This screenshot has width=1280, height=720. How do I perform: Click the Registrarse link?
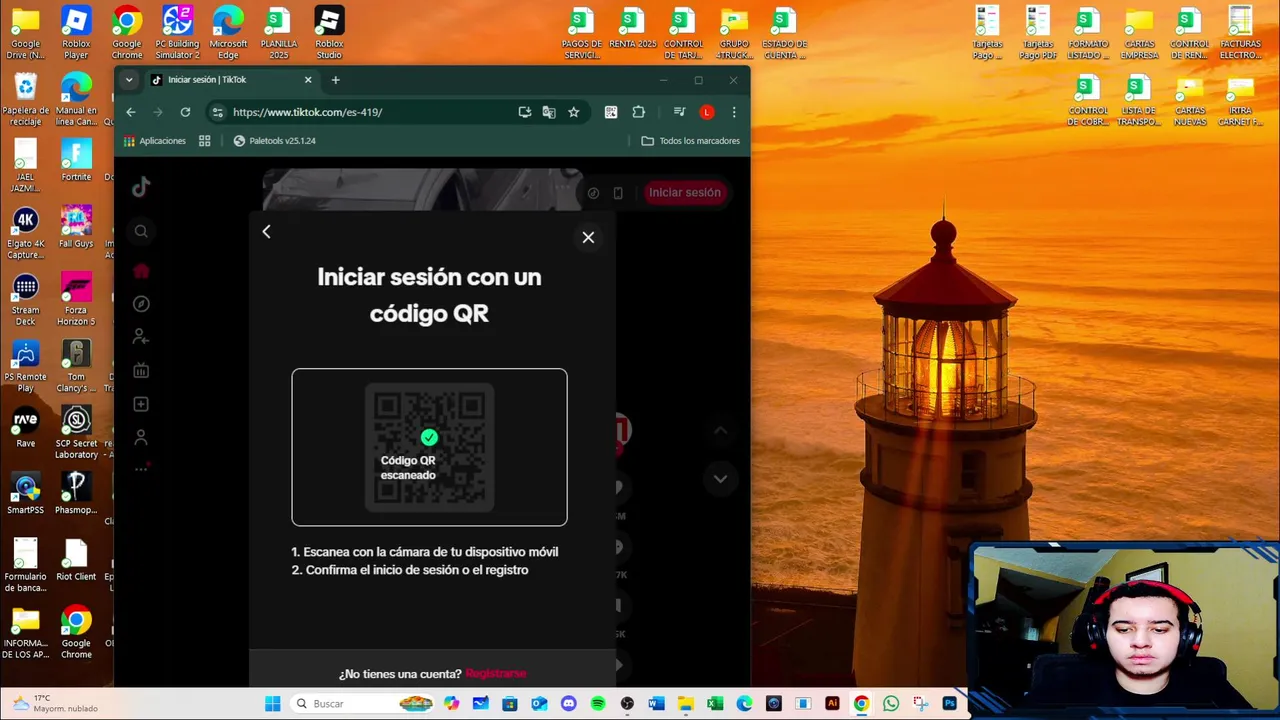[x=496, y=674]
